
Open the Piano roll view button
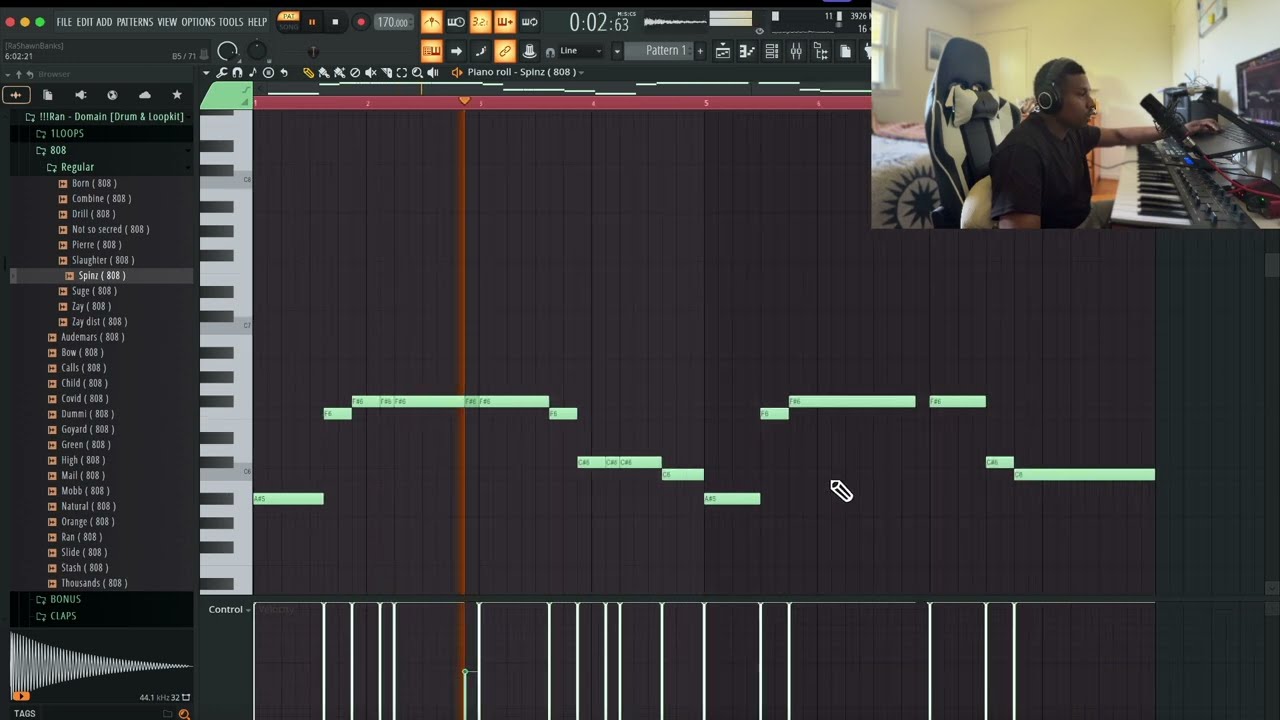point(747,51)
